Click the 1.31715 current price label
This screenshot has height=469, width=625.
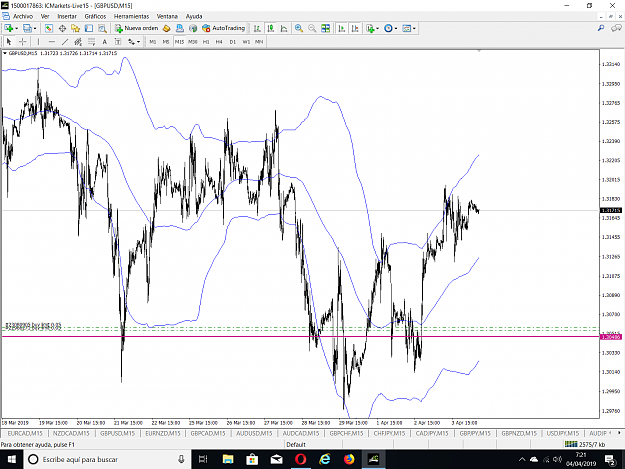click(611, 210)
